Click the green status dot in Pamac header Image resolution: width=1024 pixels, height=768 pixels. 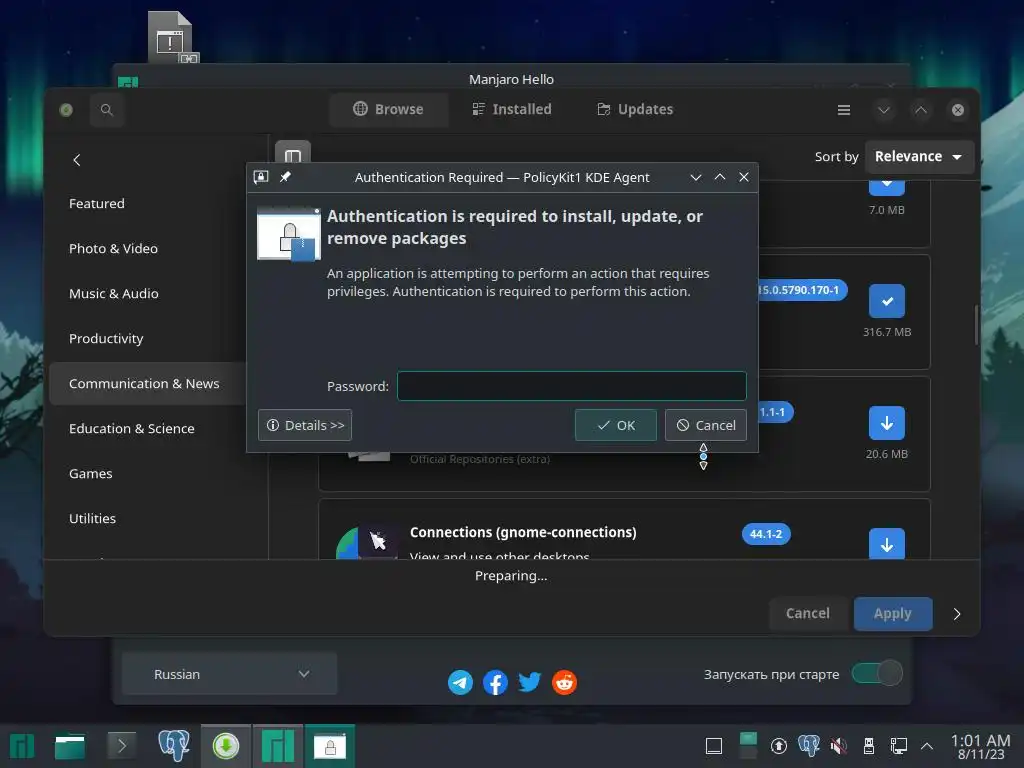point(66,110)
